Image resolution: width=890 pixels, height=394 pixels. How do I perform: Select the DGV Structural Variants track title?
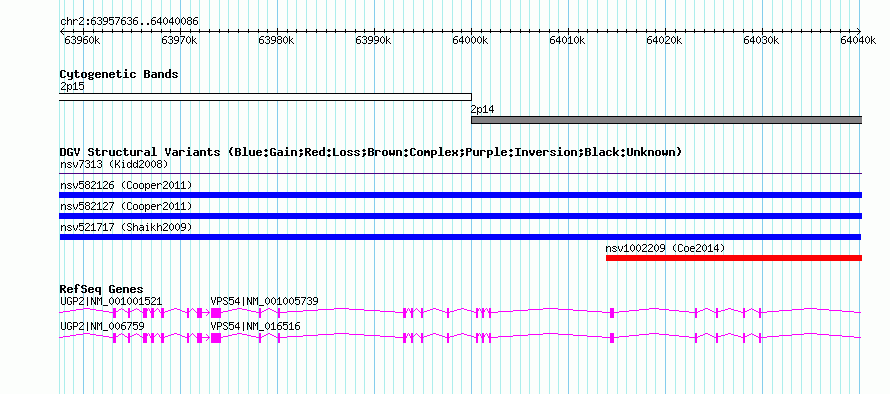point(370,152)
